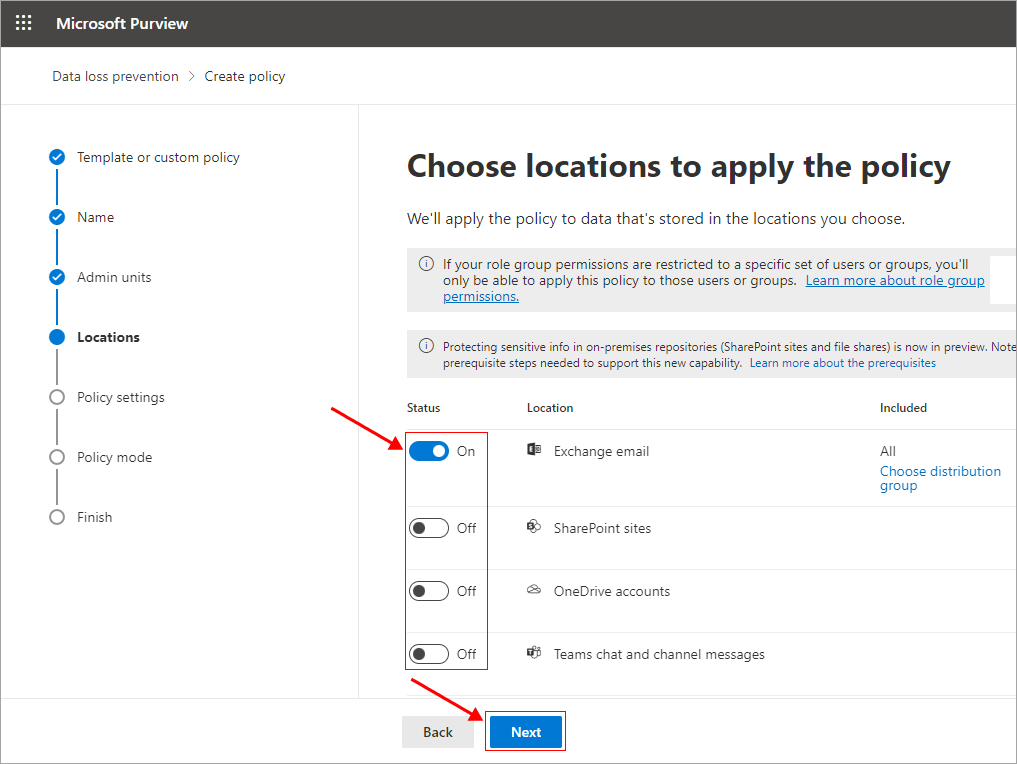Viewport: 1017px width, 764px height.
Task: Click the Status column header
Action: pyautogui.click(x=424, y=408)
